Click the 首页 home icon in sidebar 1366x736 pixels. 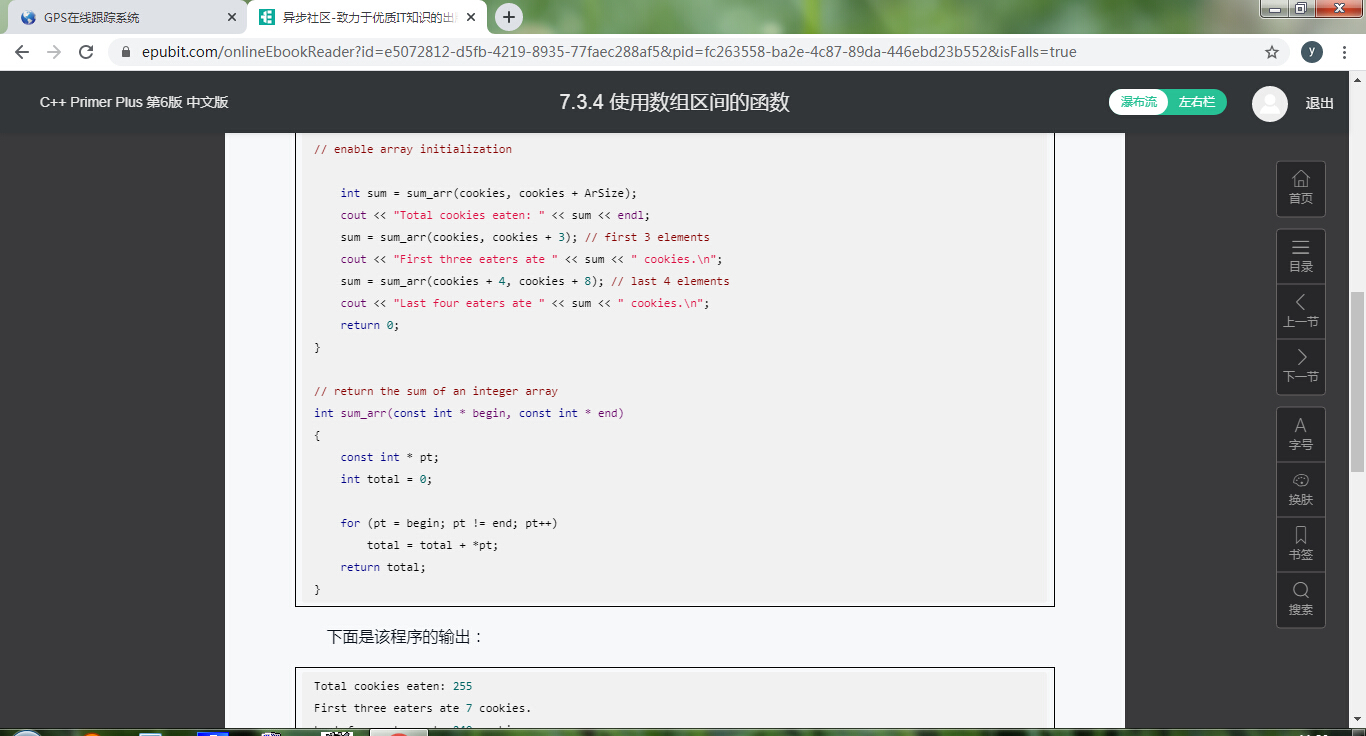[x=1300, y=188]
